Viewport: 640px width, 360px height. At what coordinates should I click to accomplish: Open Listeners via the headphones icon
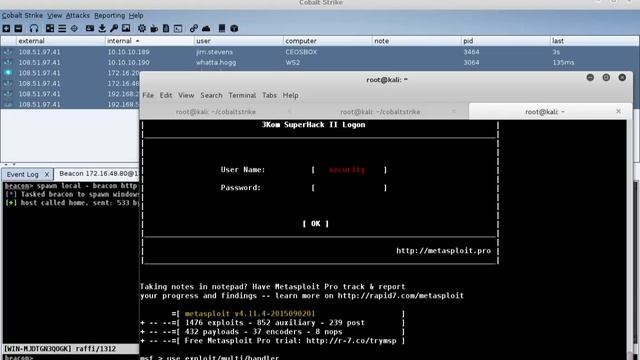click(x=34, y=29)
